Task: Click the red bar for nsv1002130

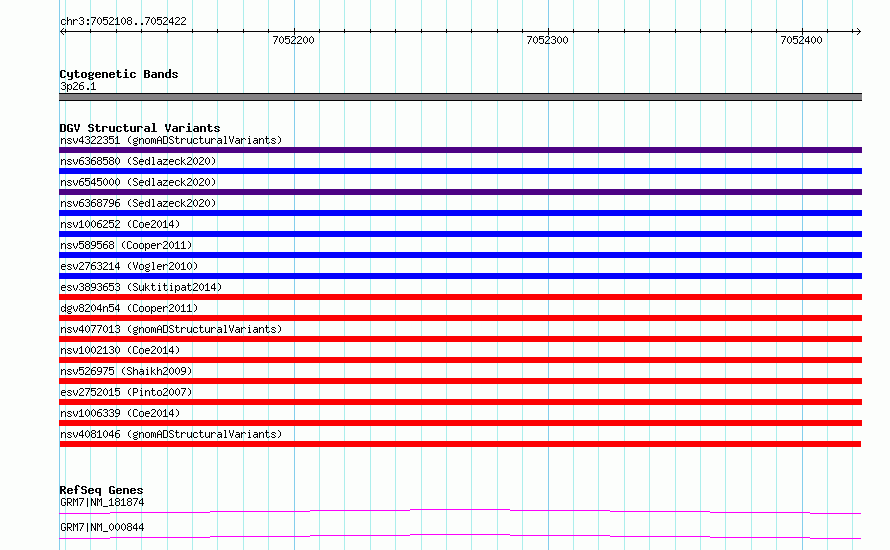Action: click(460, 360)
